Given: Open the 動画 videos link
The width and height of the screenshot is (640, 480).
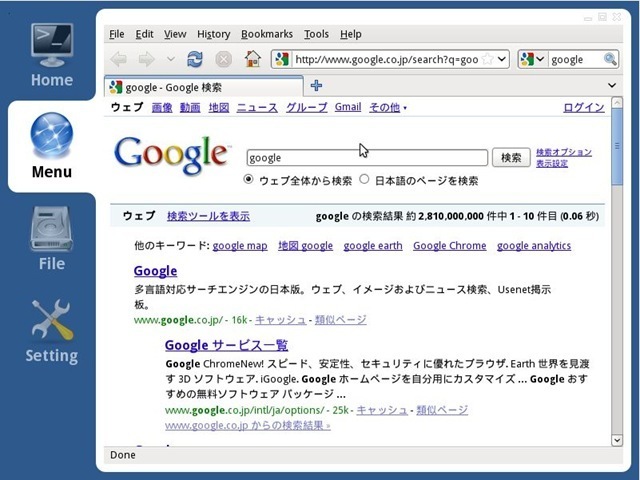Looking at the screenshot, I should [x=190, y=108].
